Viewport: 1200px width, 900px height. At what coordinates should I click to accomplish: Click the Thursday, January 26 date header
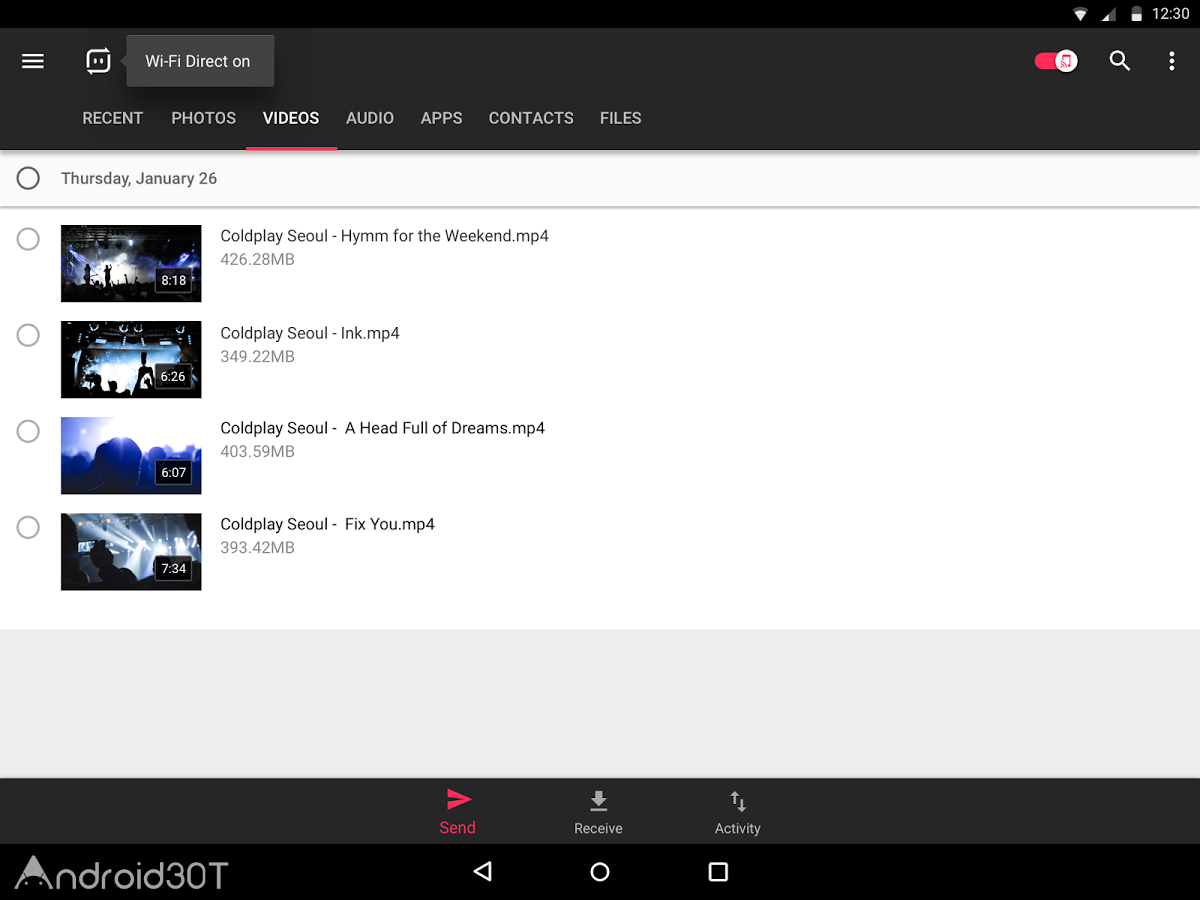(x=139, y=178)
